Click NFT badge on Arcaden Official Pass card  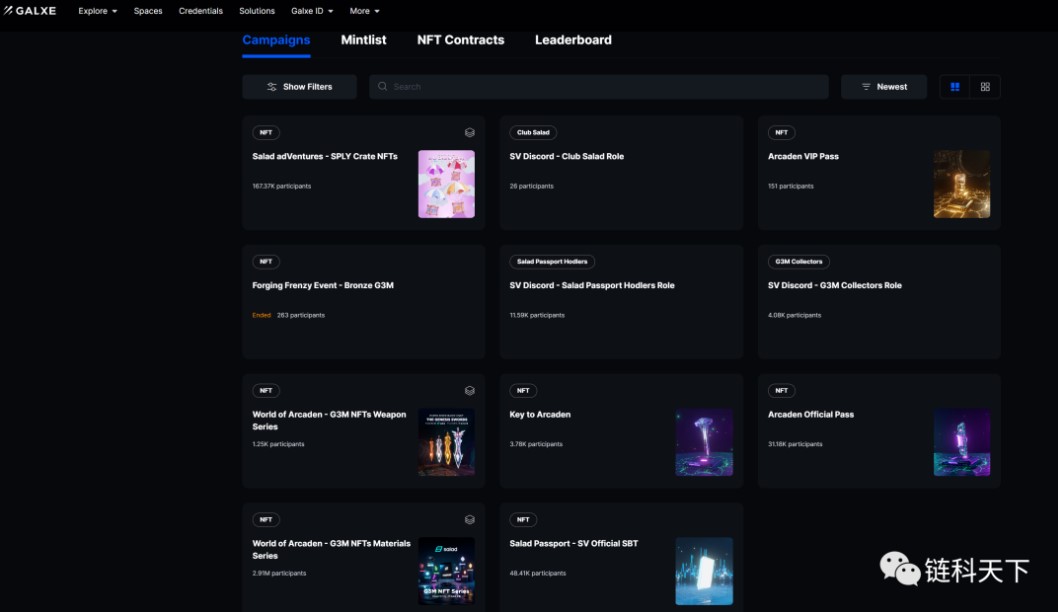point(781,391)
